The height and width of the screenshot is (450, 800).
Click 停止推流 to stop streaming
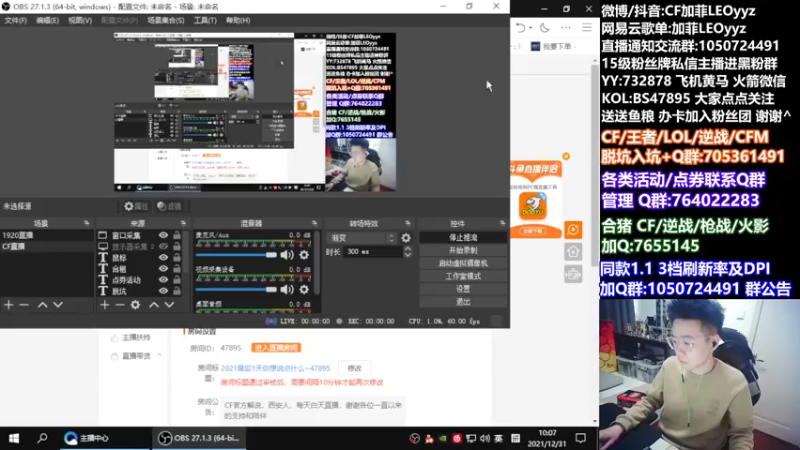coord(463,237)
